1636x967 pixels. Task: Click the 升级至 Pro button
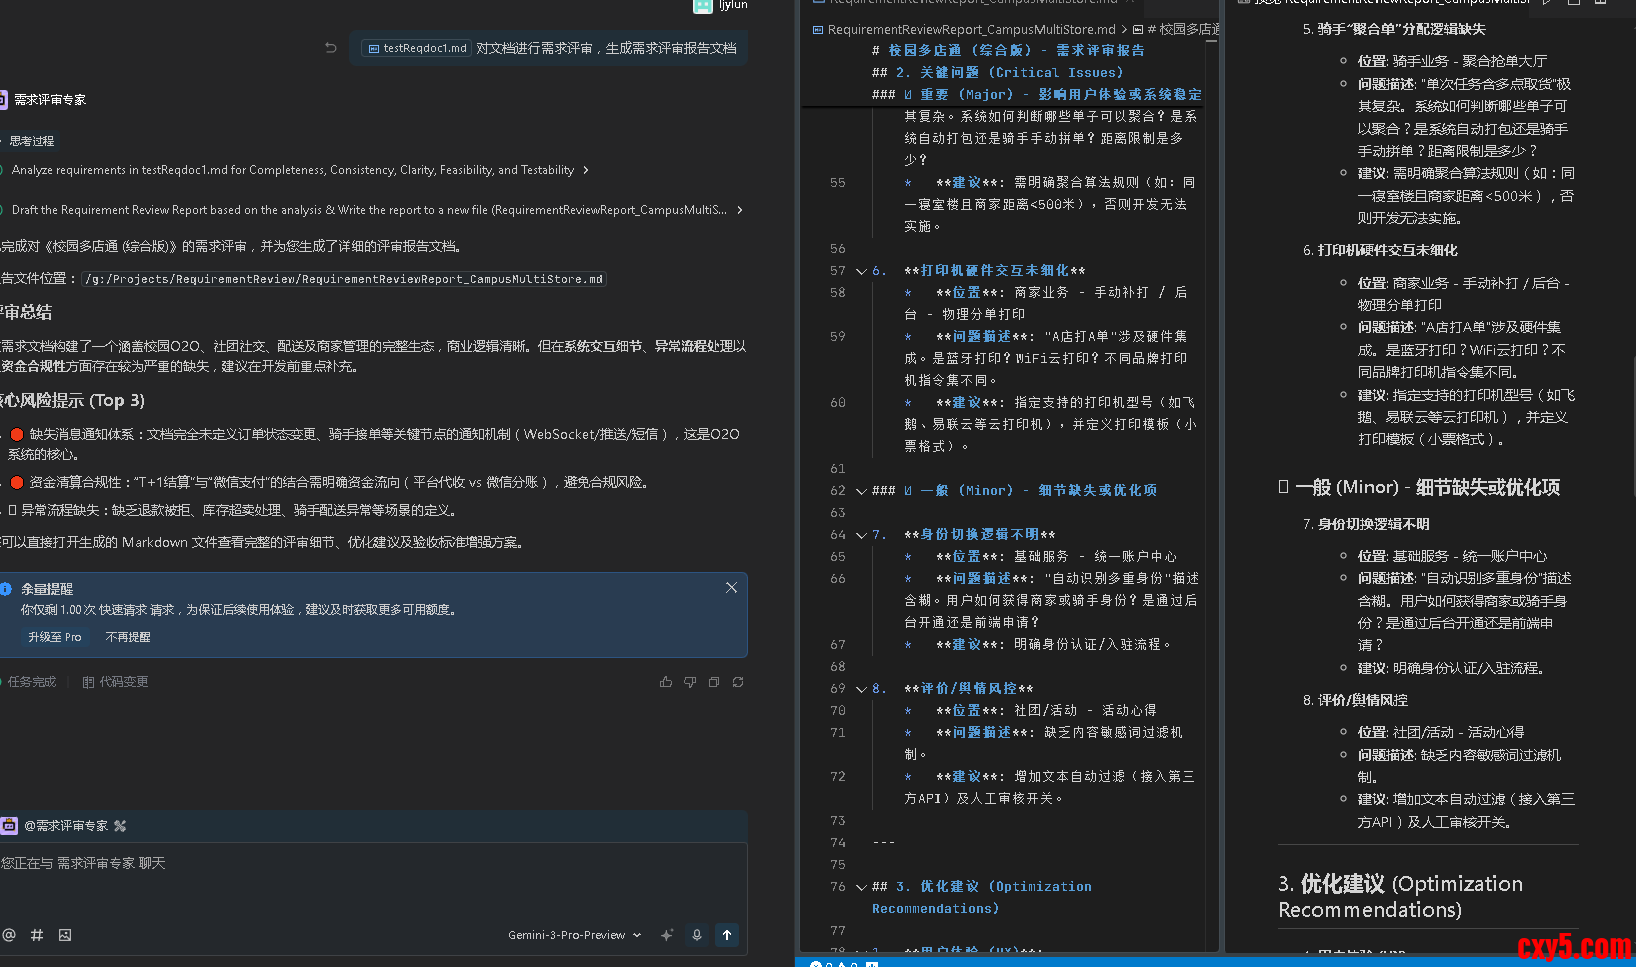55,637
